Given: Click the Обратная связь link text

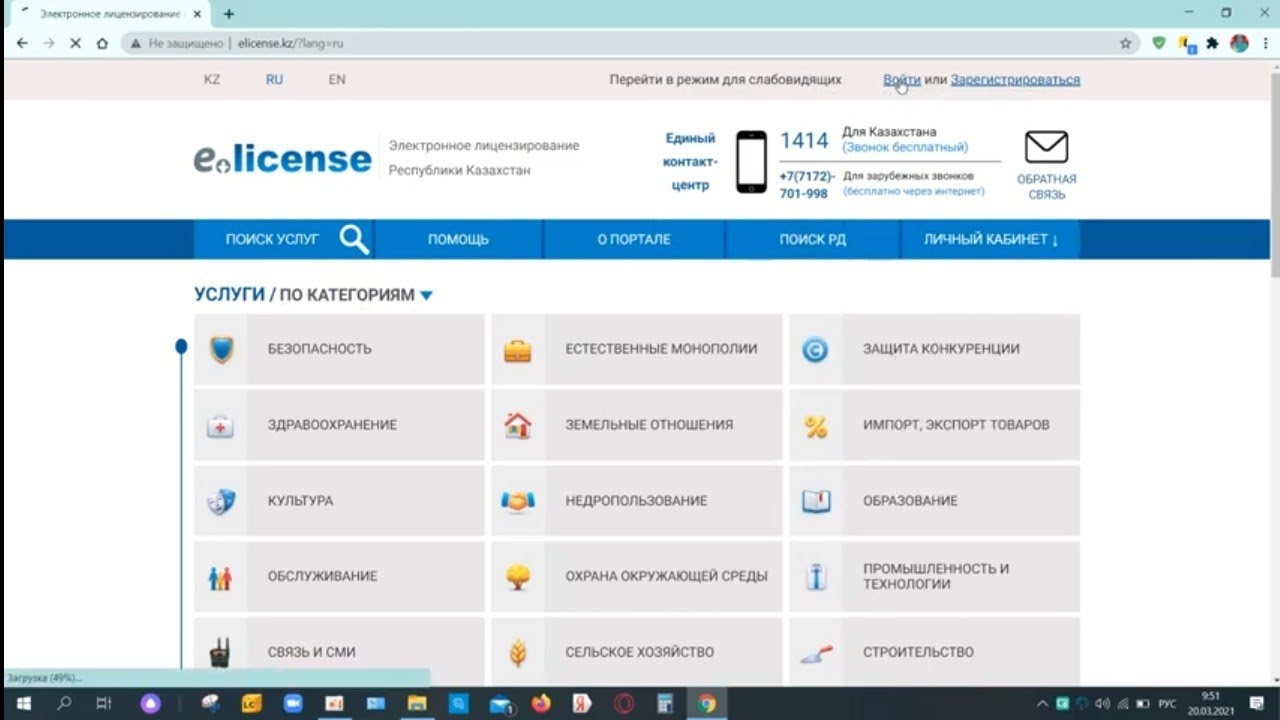Looking at the screenshot, I should pyautogui.click(x=1047, y=187).
